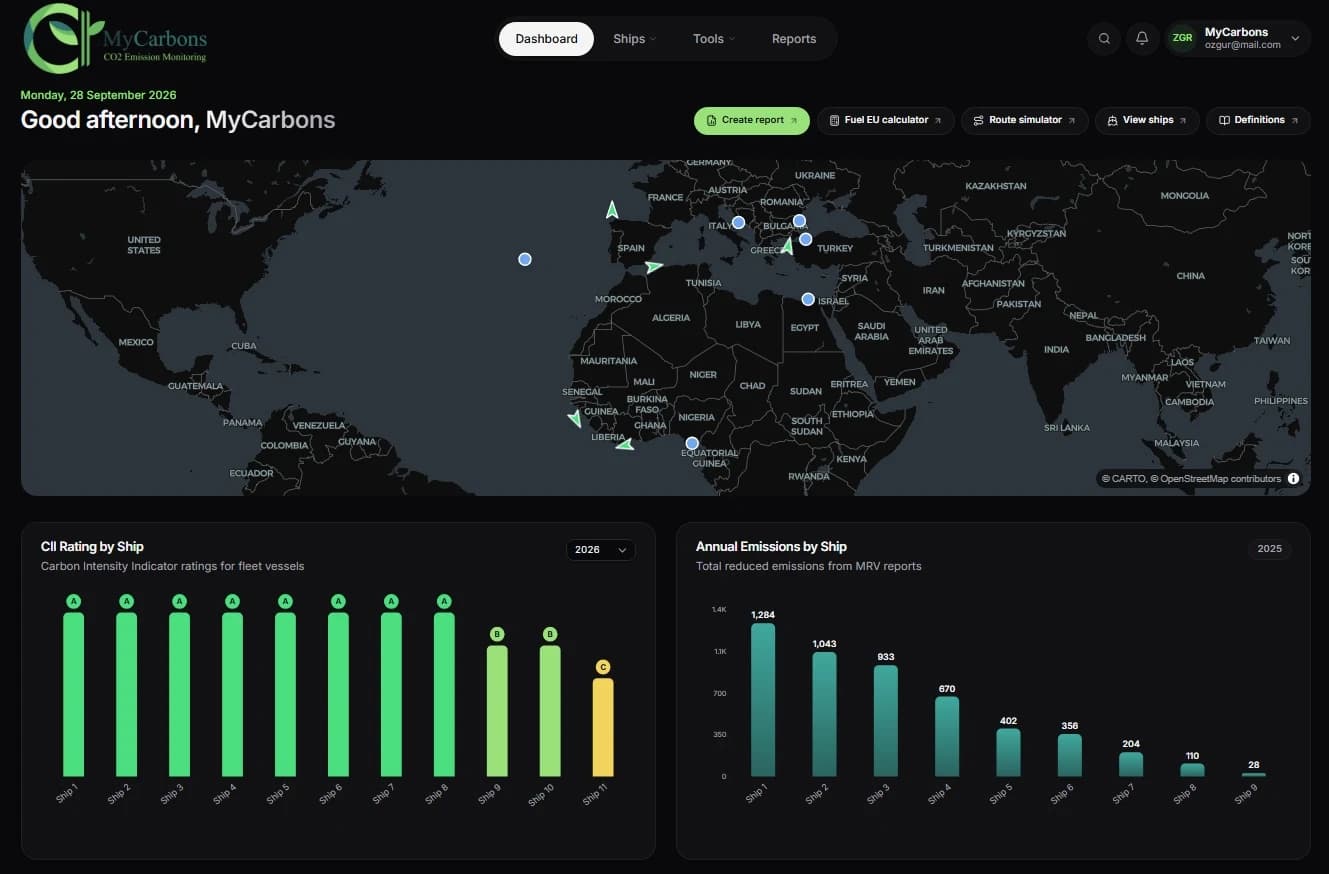Switch to the Dashboard tab
The height and width of the screenshot is (874, 1329).
click(547, 39)
